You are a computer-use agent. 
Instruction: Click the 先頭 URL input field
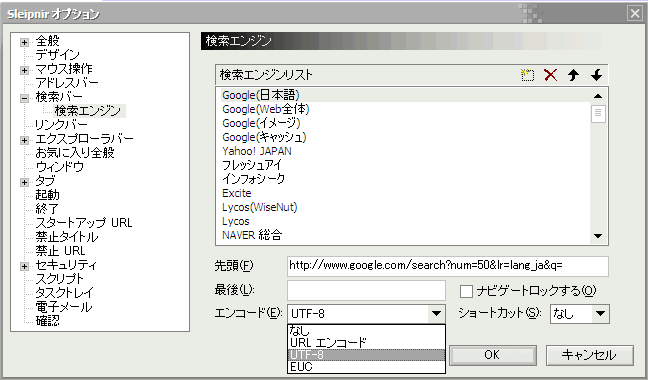tap(448, 266)
